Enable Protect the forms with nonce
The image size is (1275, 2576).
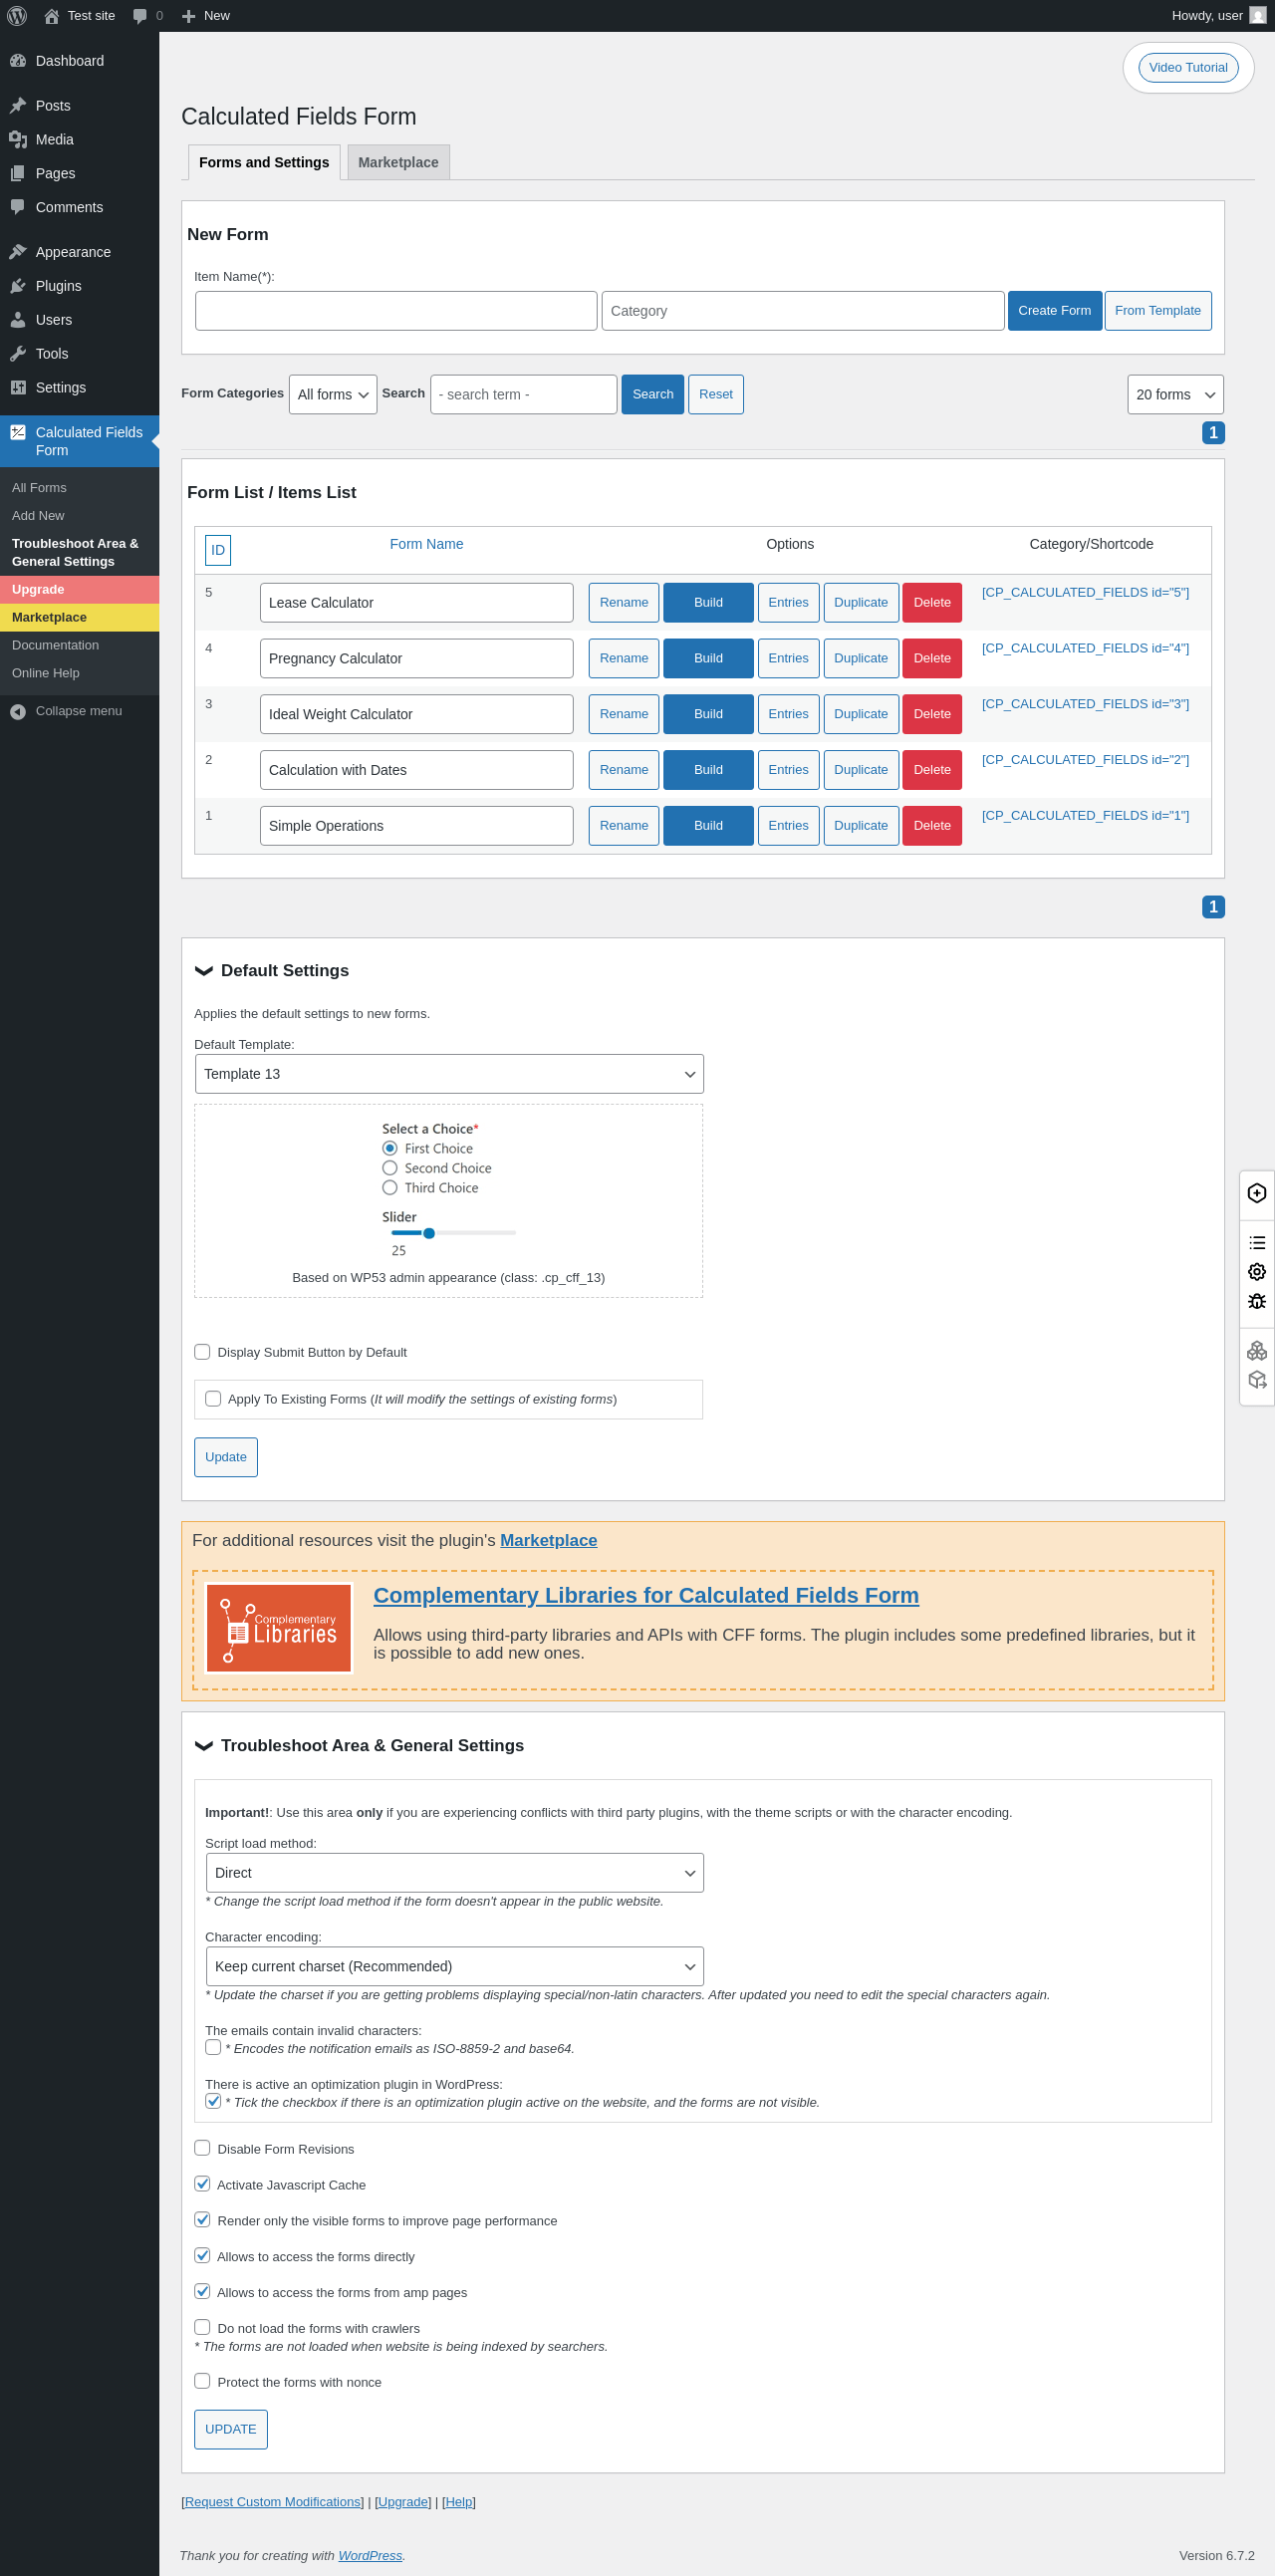202,2381
